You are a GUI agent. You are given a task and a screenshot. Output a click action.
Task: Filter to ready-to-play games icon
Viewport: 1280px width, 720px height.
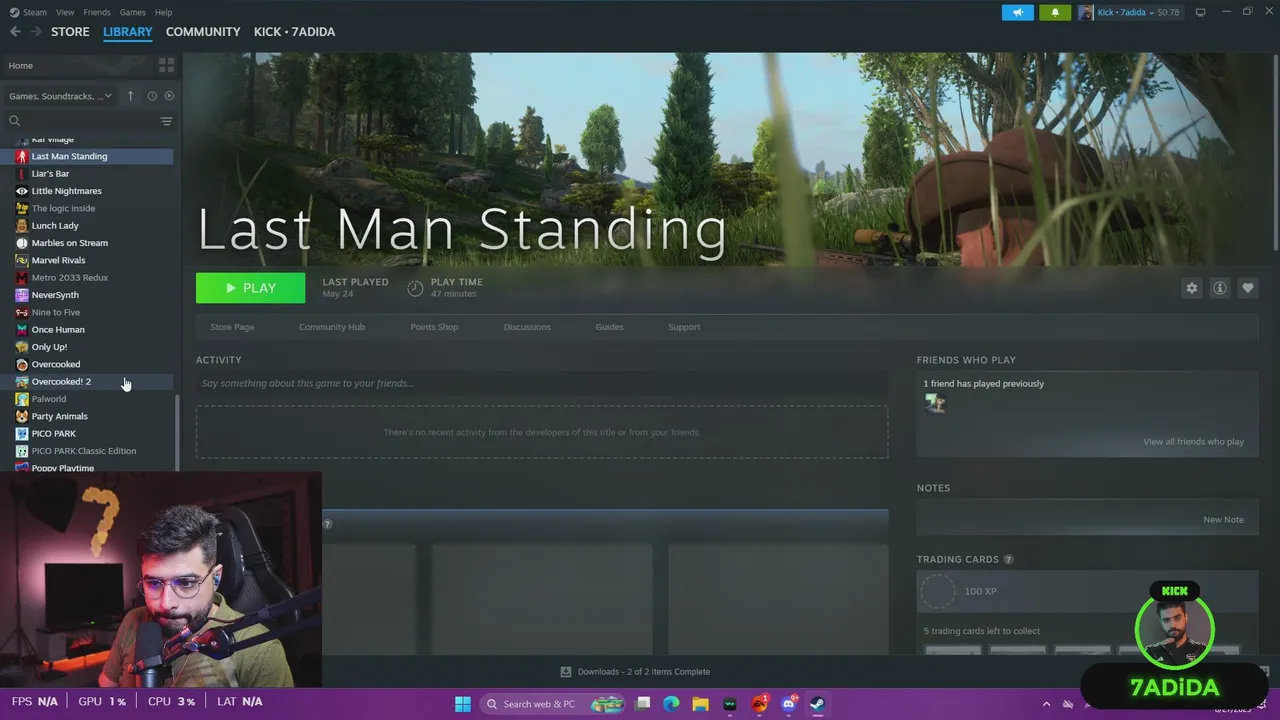click(x=169, y=96)
